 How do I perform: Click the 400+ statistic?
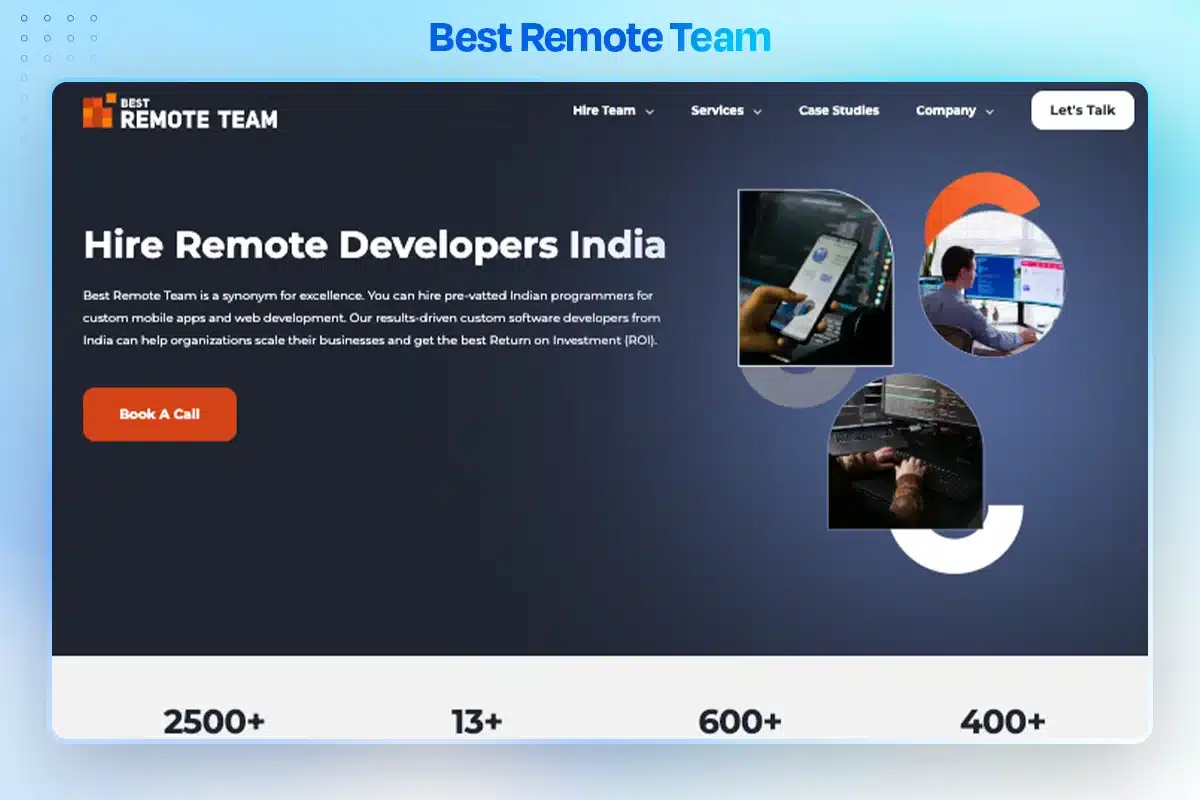[x=1003, y=721]
